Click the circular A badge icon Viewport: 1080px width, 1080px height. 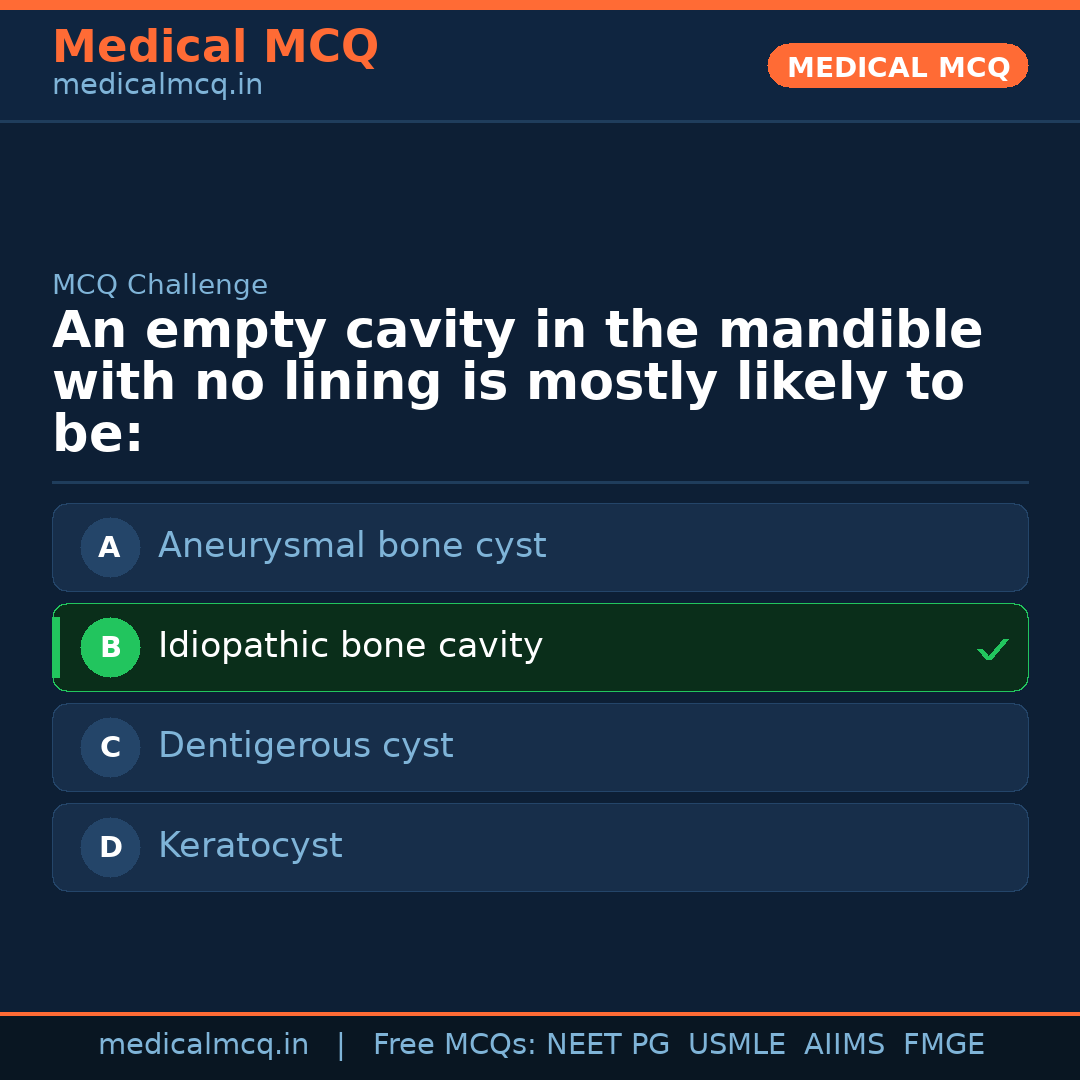click(x=110, y=547)
